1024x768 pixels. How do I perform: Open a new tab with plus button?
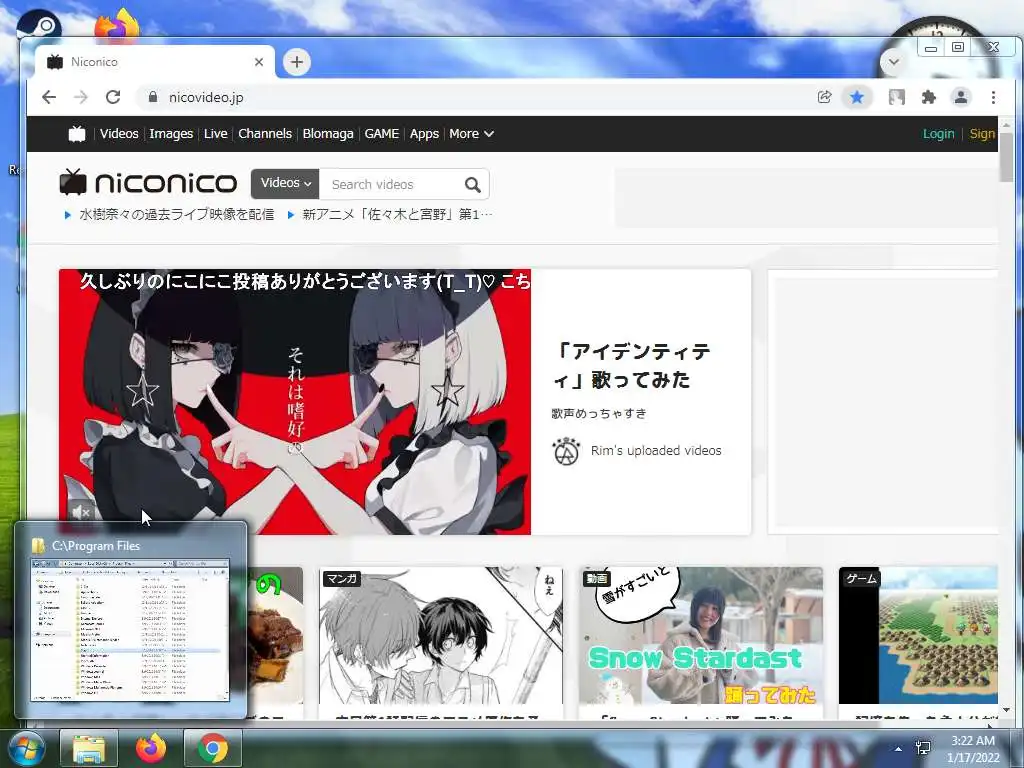[x=296, y=62]
